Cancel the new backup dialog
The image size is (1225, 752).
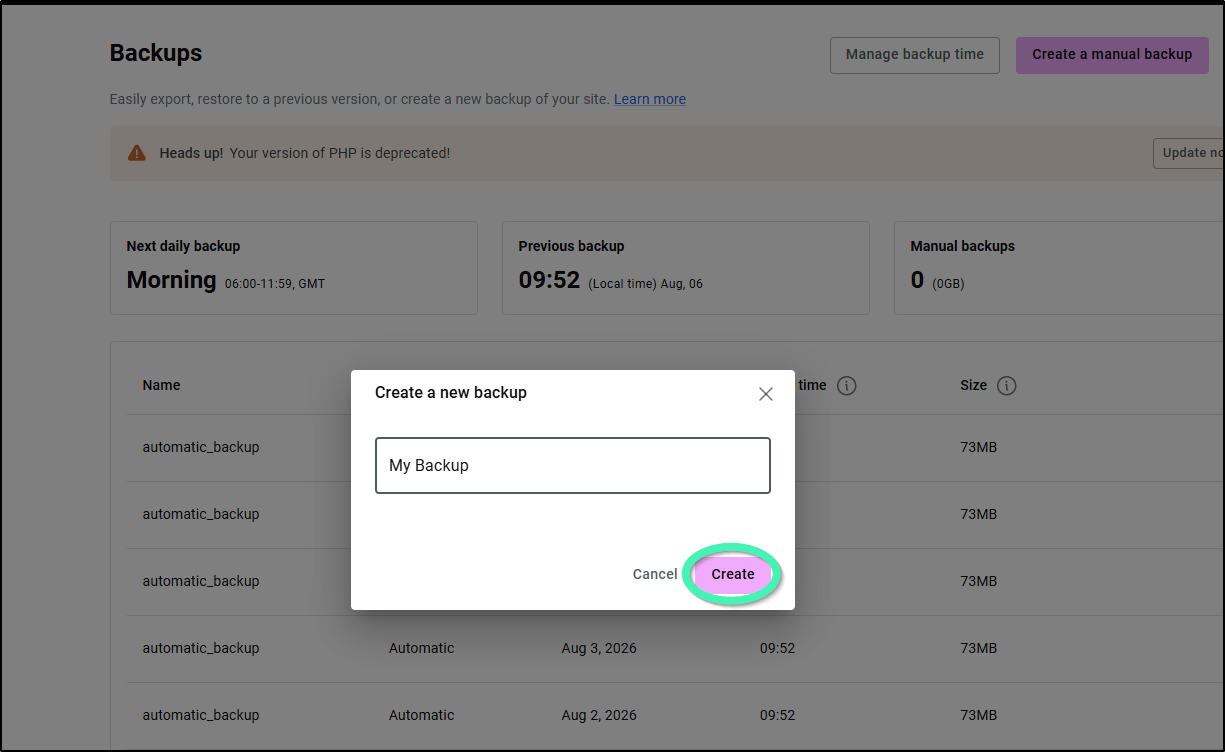pos(655,574)
